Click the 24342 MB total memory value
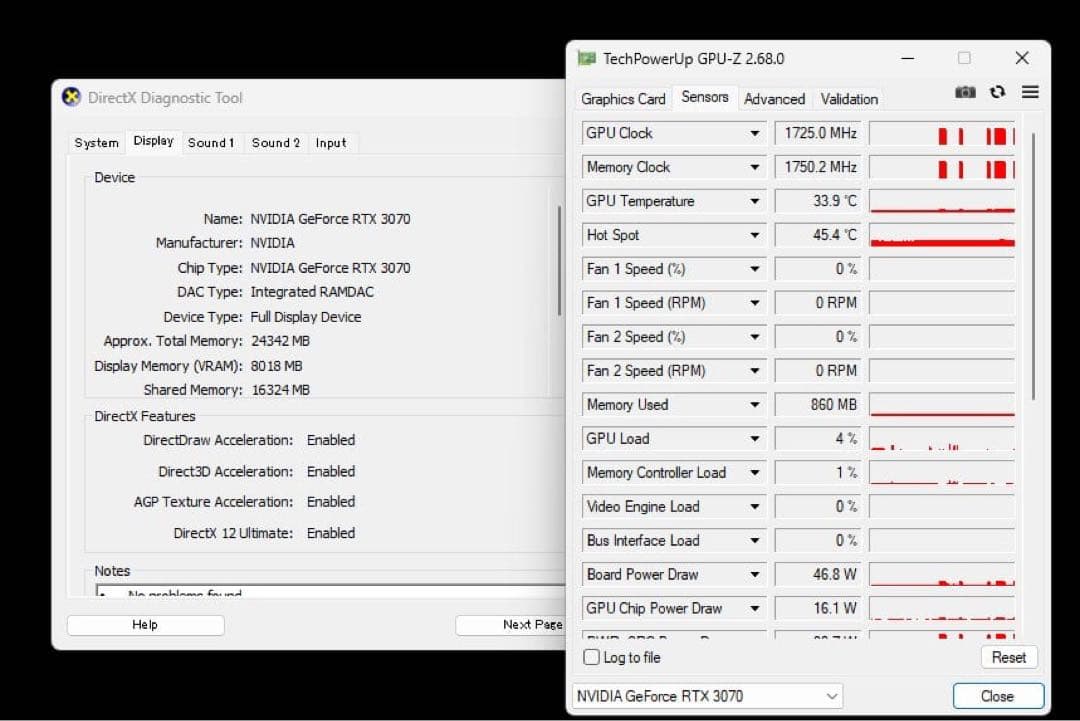 (x=280, y=341)
